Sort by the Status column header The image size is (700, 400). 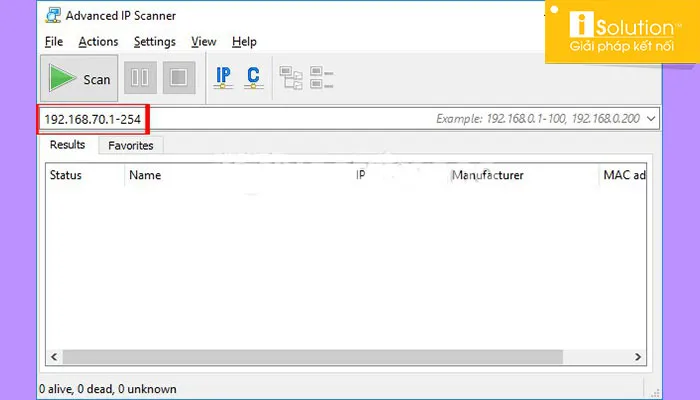pos(85,175)
